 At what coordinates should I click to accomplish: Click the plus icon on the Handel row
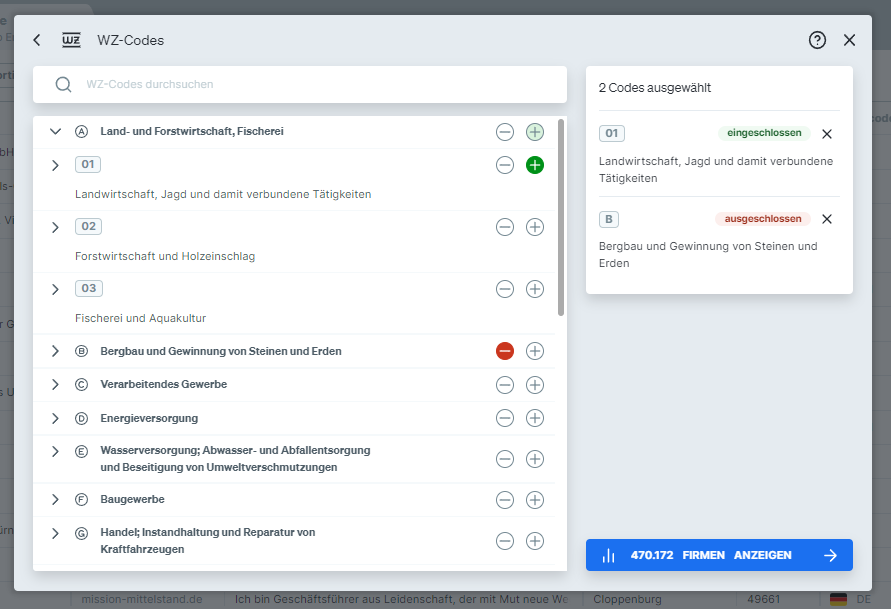pos(535,539)
